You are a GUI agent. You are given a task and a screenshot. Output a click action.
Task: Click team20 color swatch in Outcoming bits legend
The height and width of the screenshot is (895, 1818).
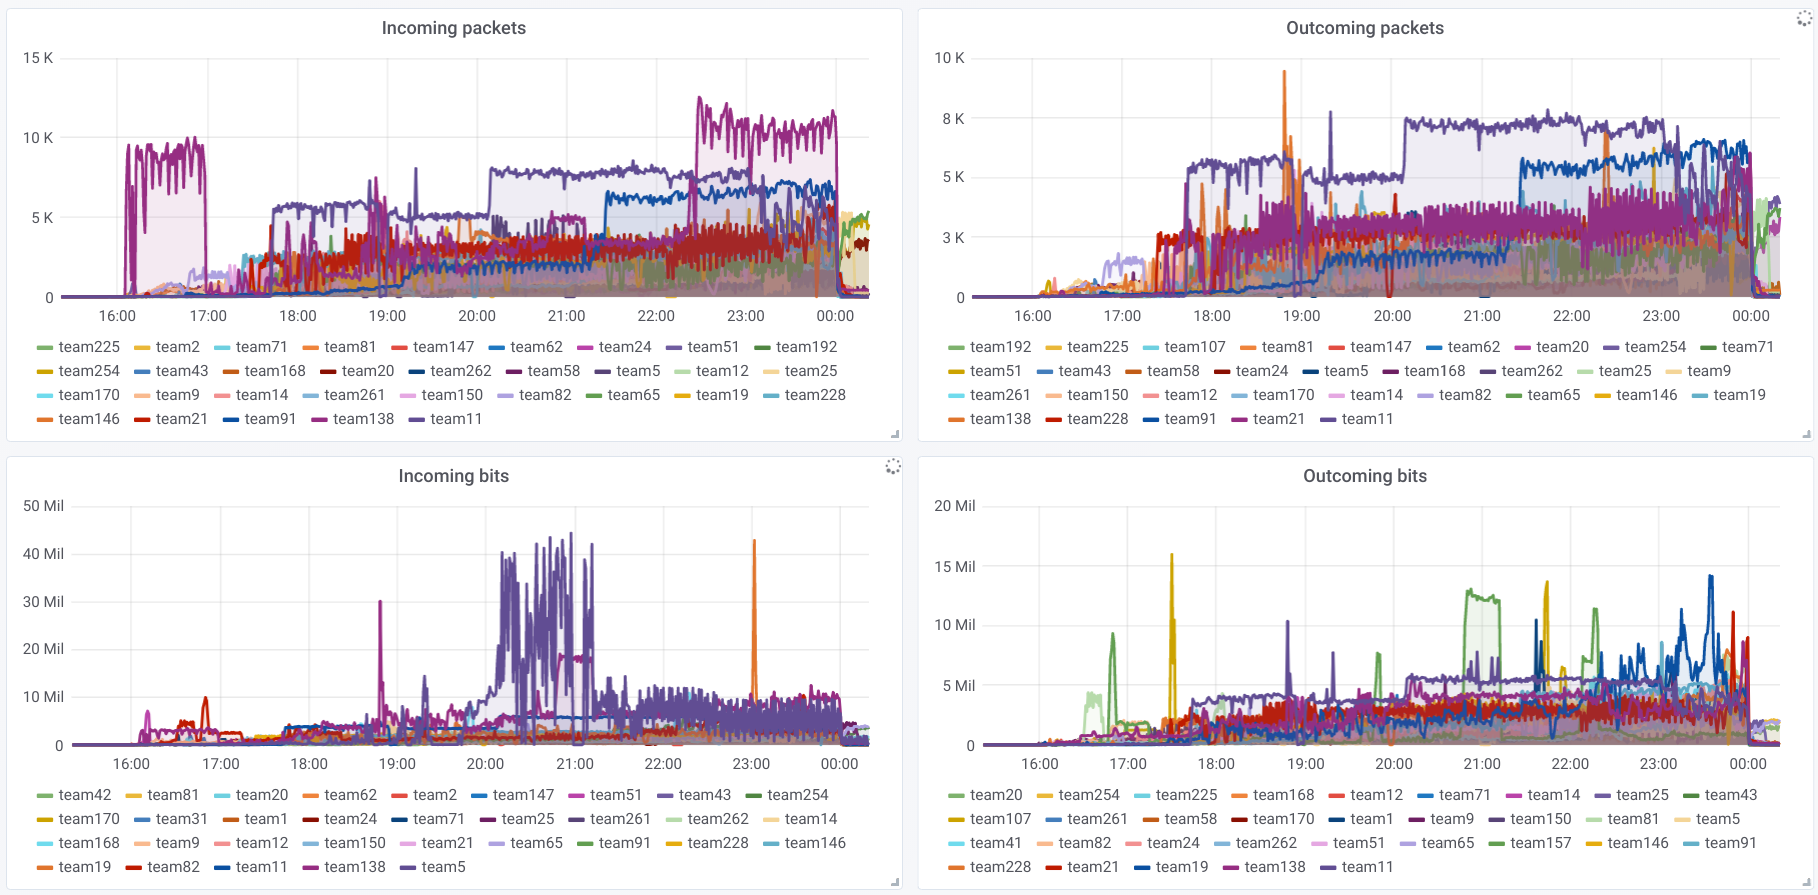956,796
